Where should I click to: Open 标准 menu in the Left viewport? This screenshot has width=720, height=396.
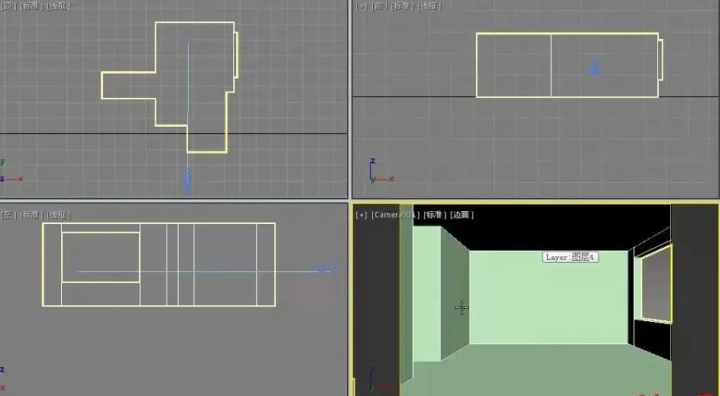click(x=31, y=215)
